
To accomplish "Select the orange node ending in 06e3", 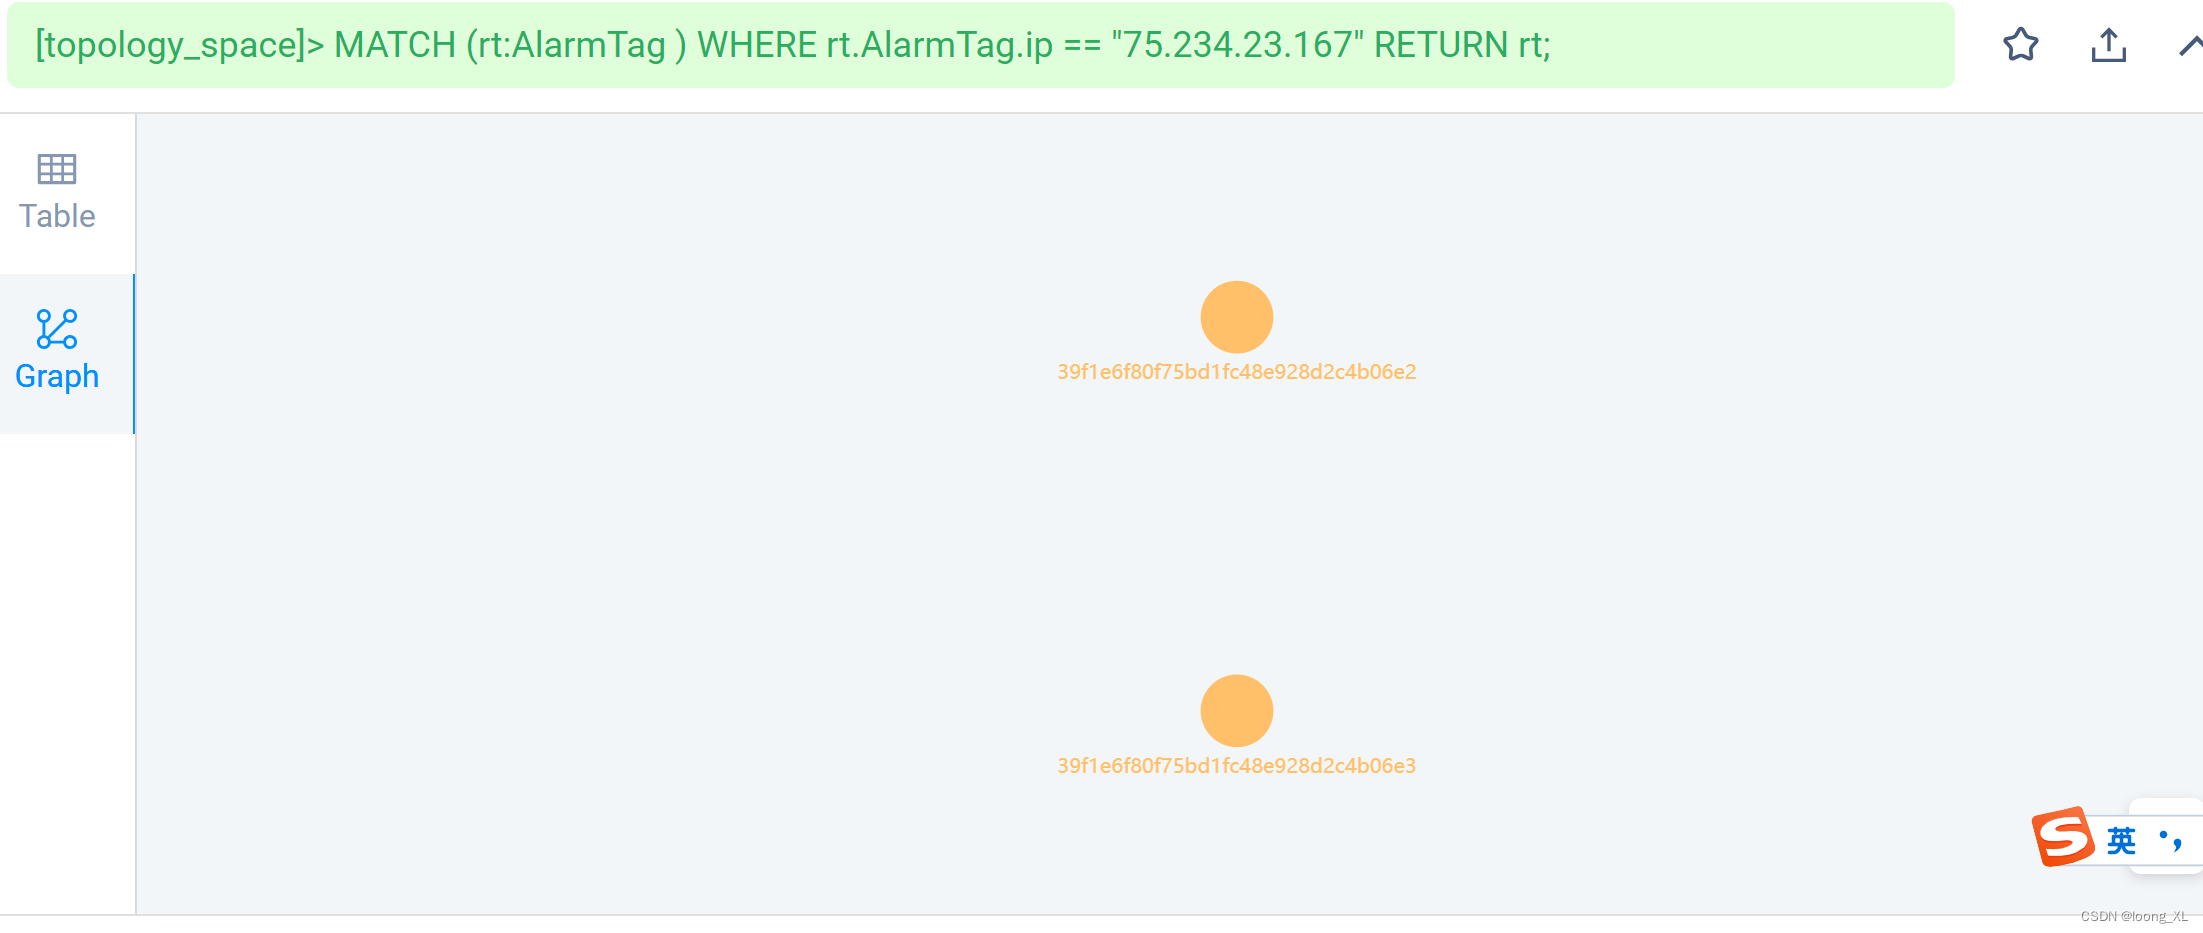I will click(1236, 711).
